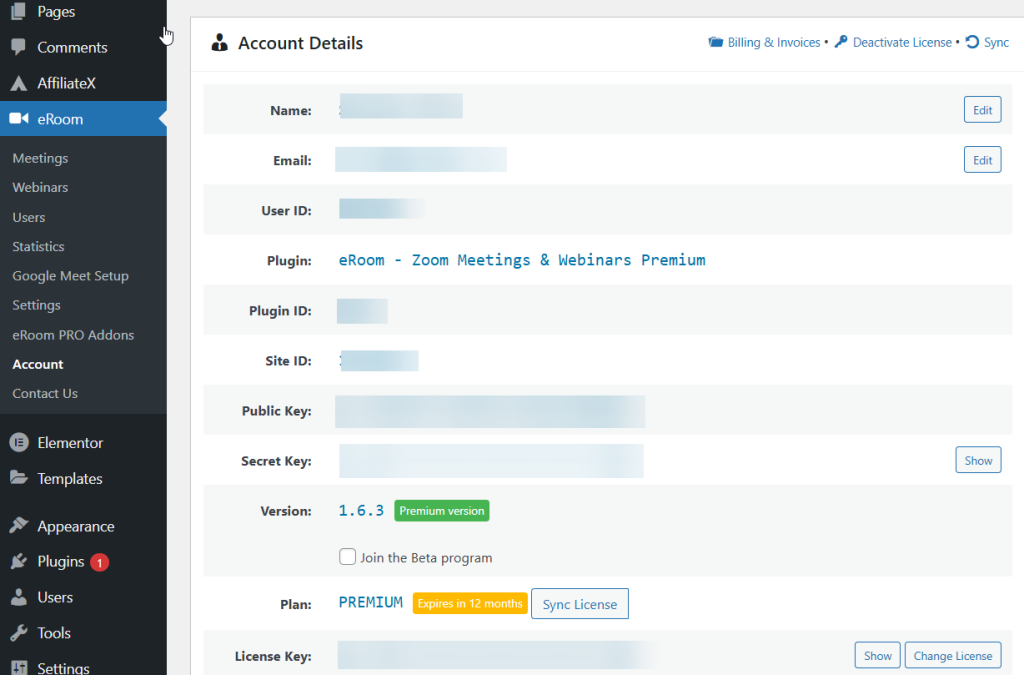Go to Google Meet Setup page
This screenshot has height=675, width=1024.
pyautogui.click(x=70, y=276)
